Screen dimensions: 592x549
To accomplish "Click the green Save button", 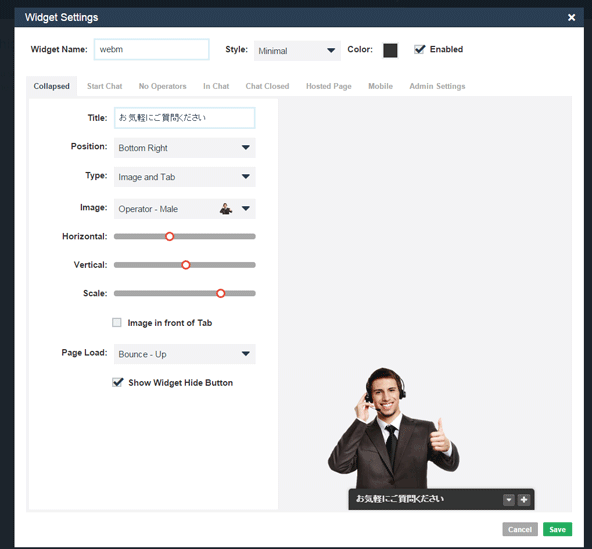I will pyautogui.click(x=557, y=529).
